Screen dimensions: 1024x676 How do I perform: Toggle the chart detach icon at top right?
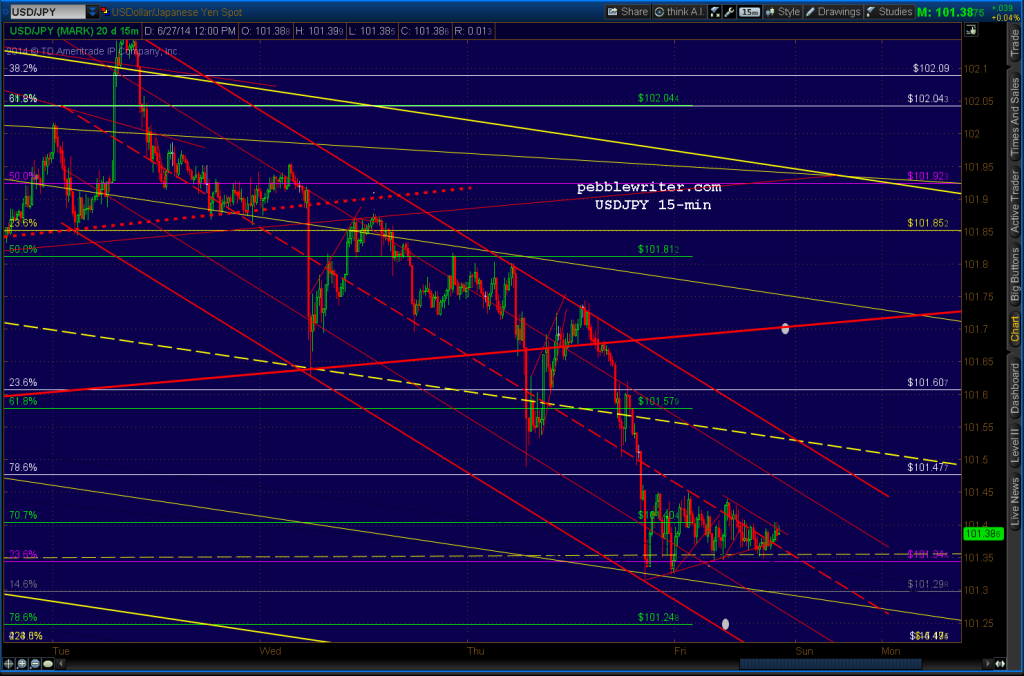click(969, 29)
